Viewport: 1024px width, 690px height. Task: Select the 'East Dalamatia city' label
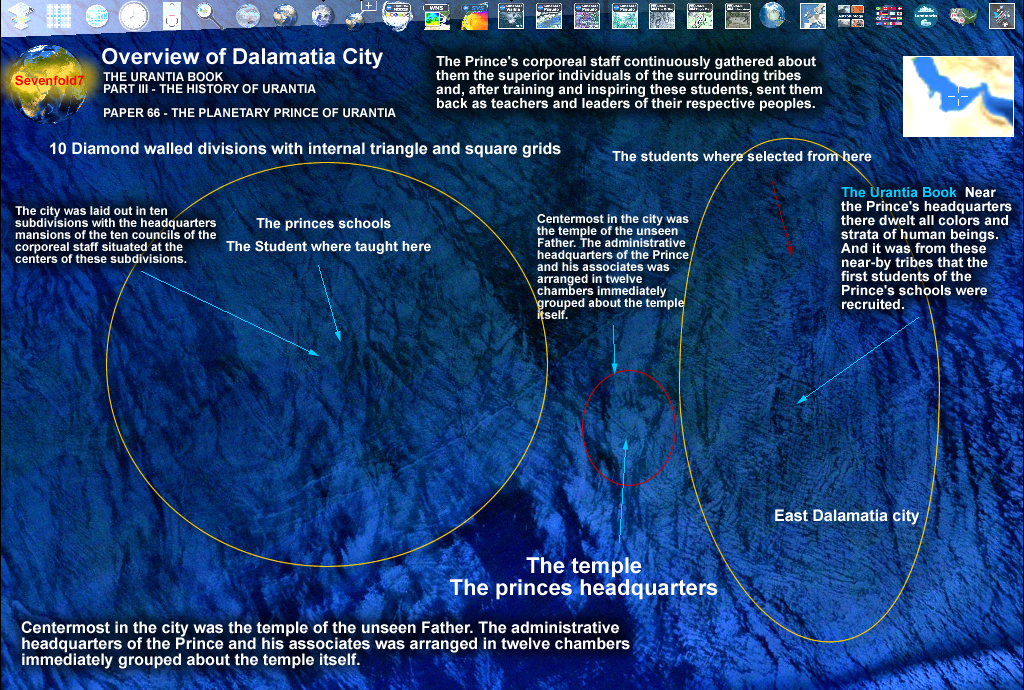click(846, 516)
